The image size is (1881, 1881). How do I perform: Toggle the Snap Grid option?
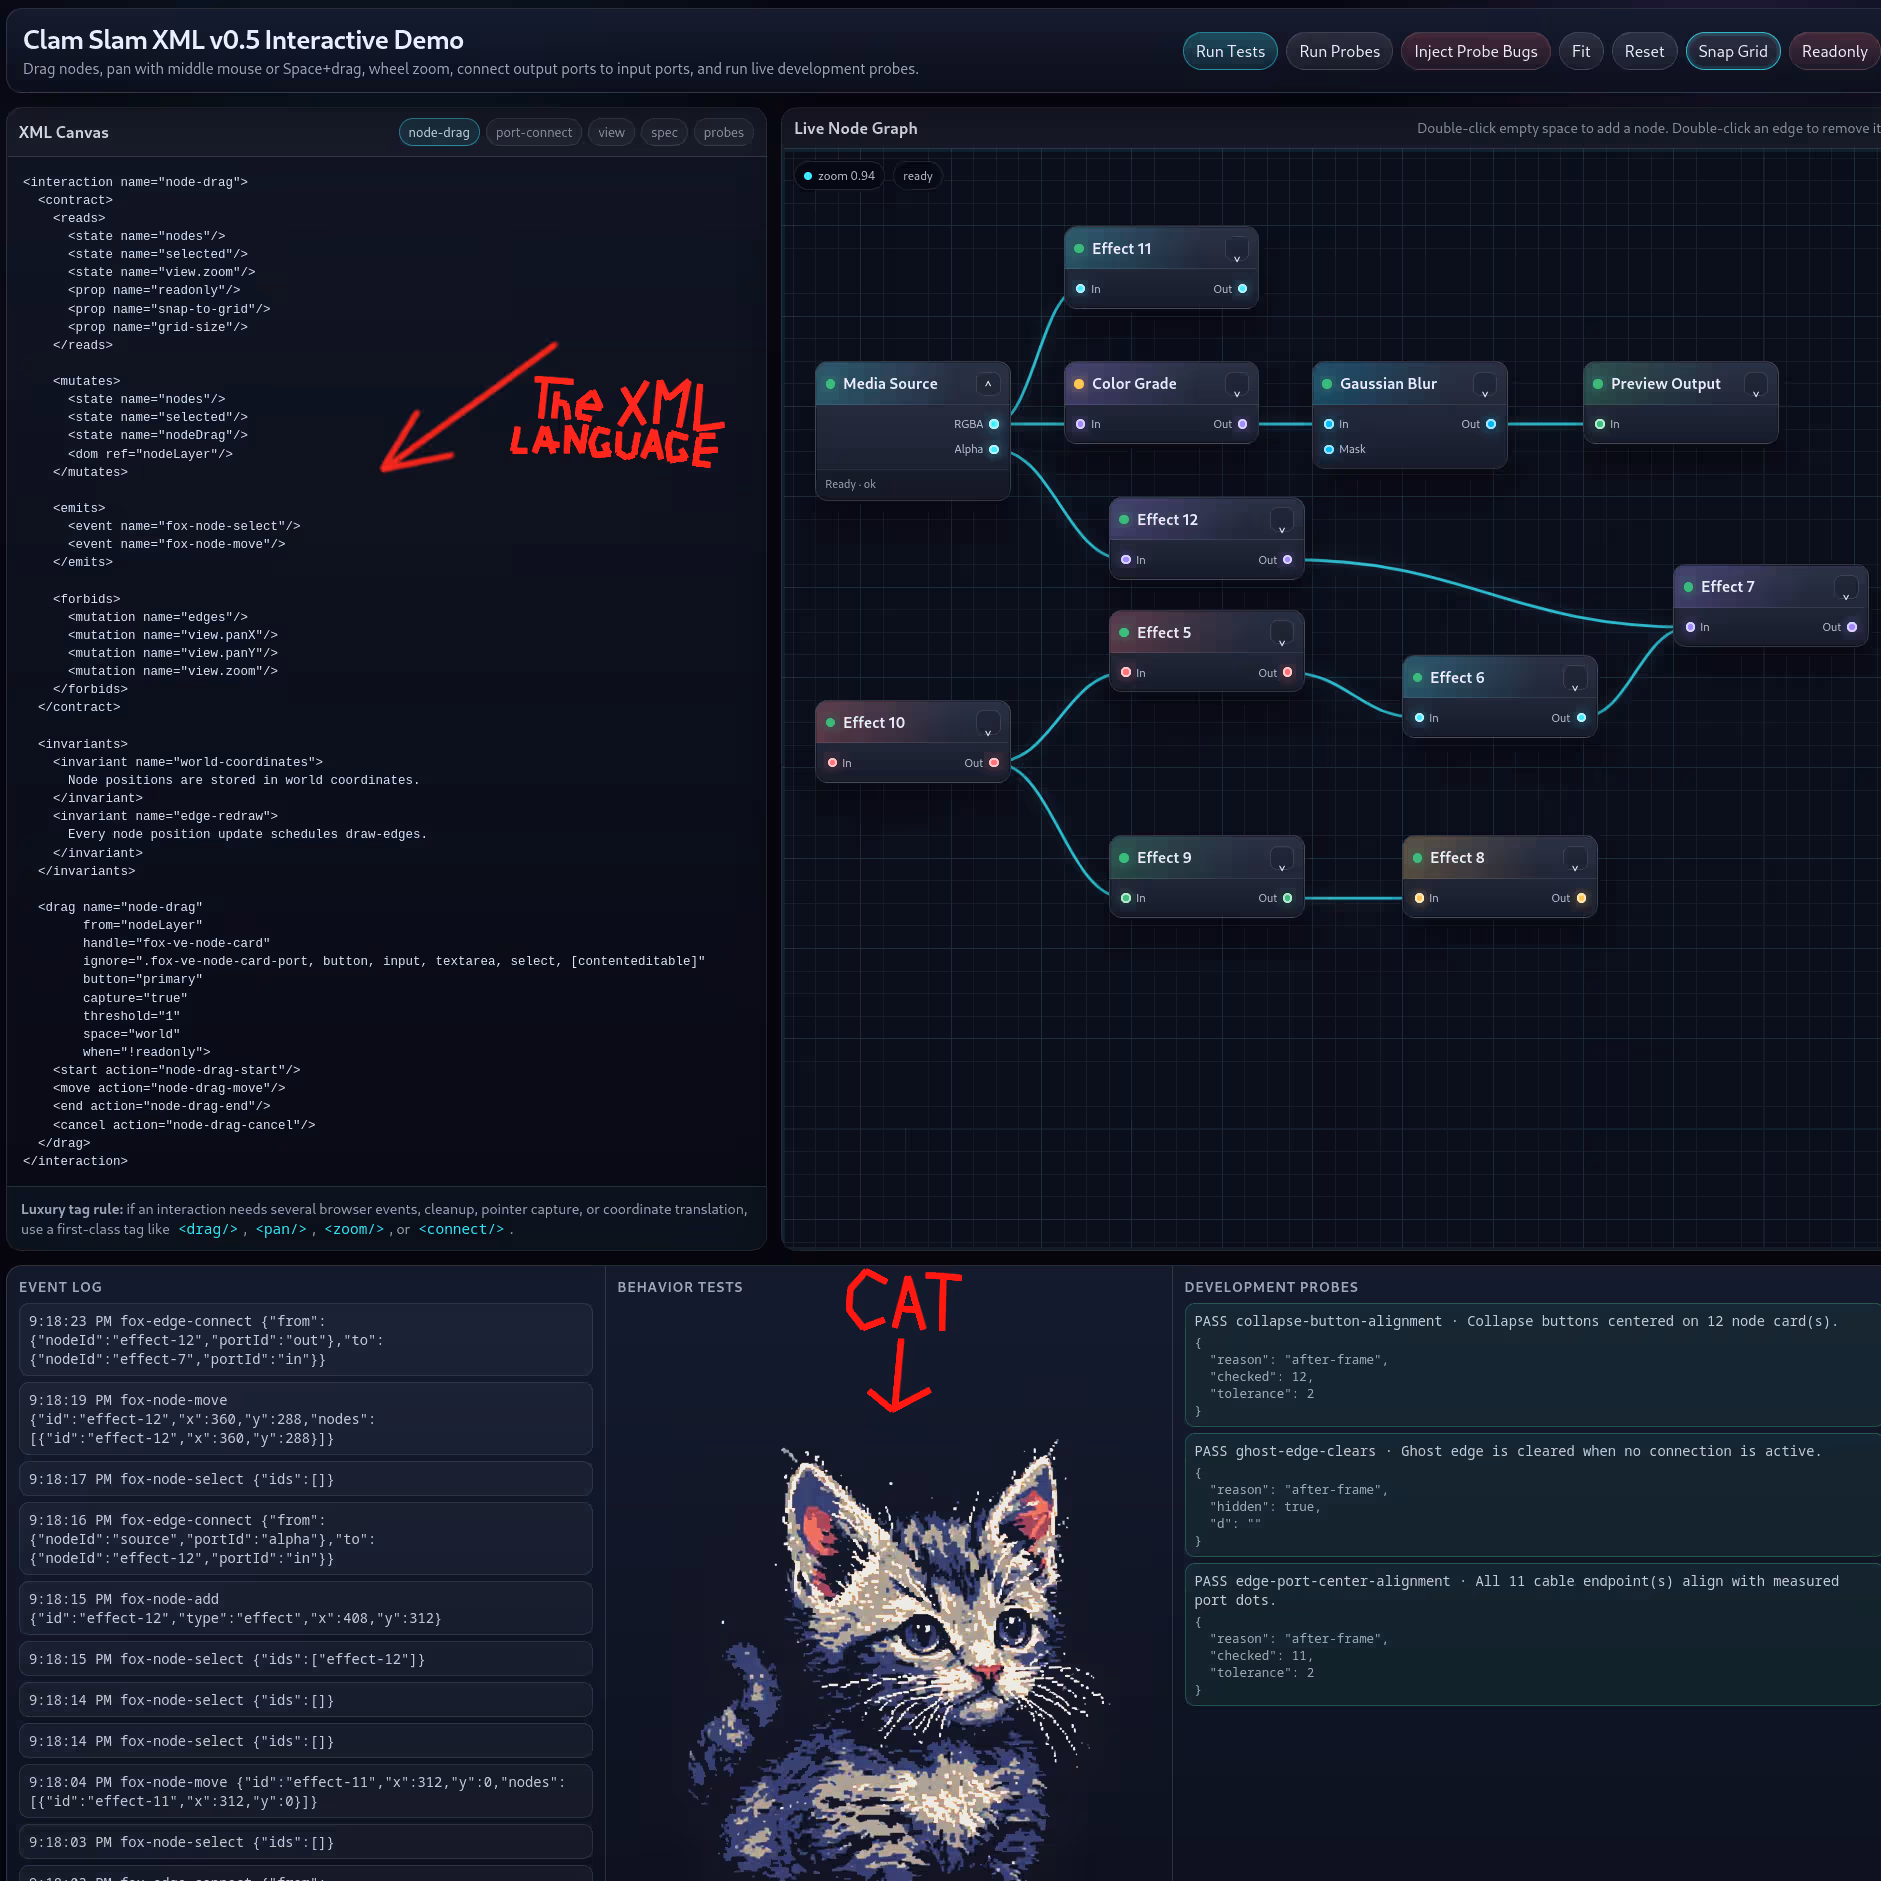pyautogui.click(x=1732, y=51)
